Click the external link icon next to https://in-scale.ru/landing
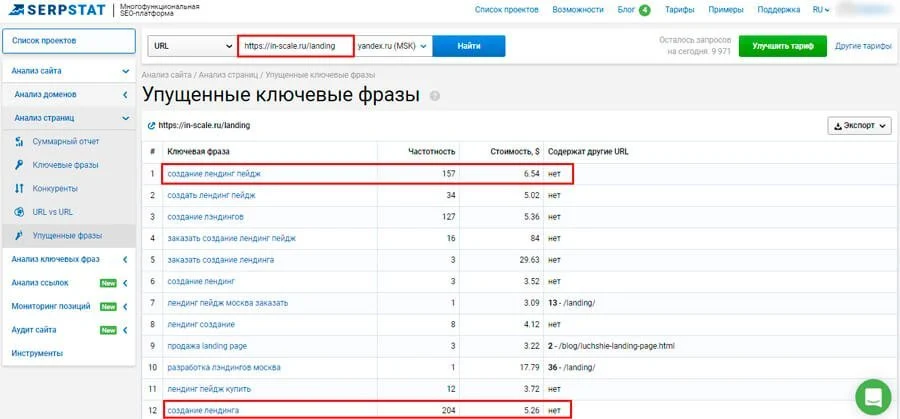 pos(152,125)
